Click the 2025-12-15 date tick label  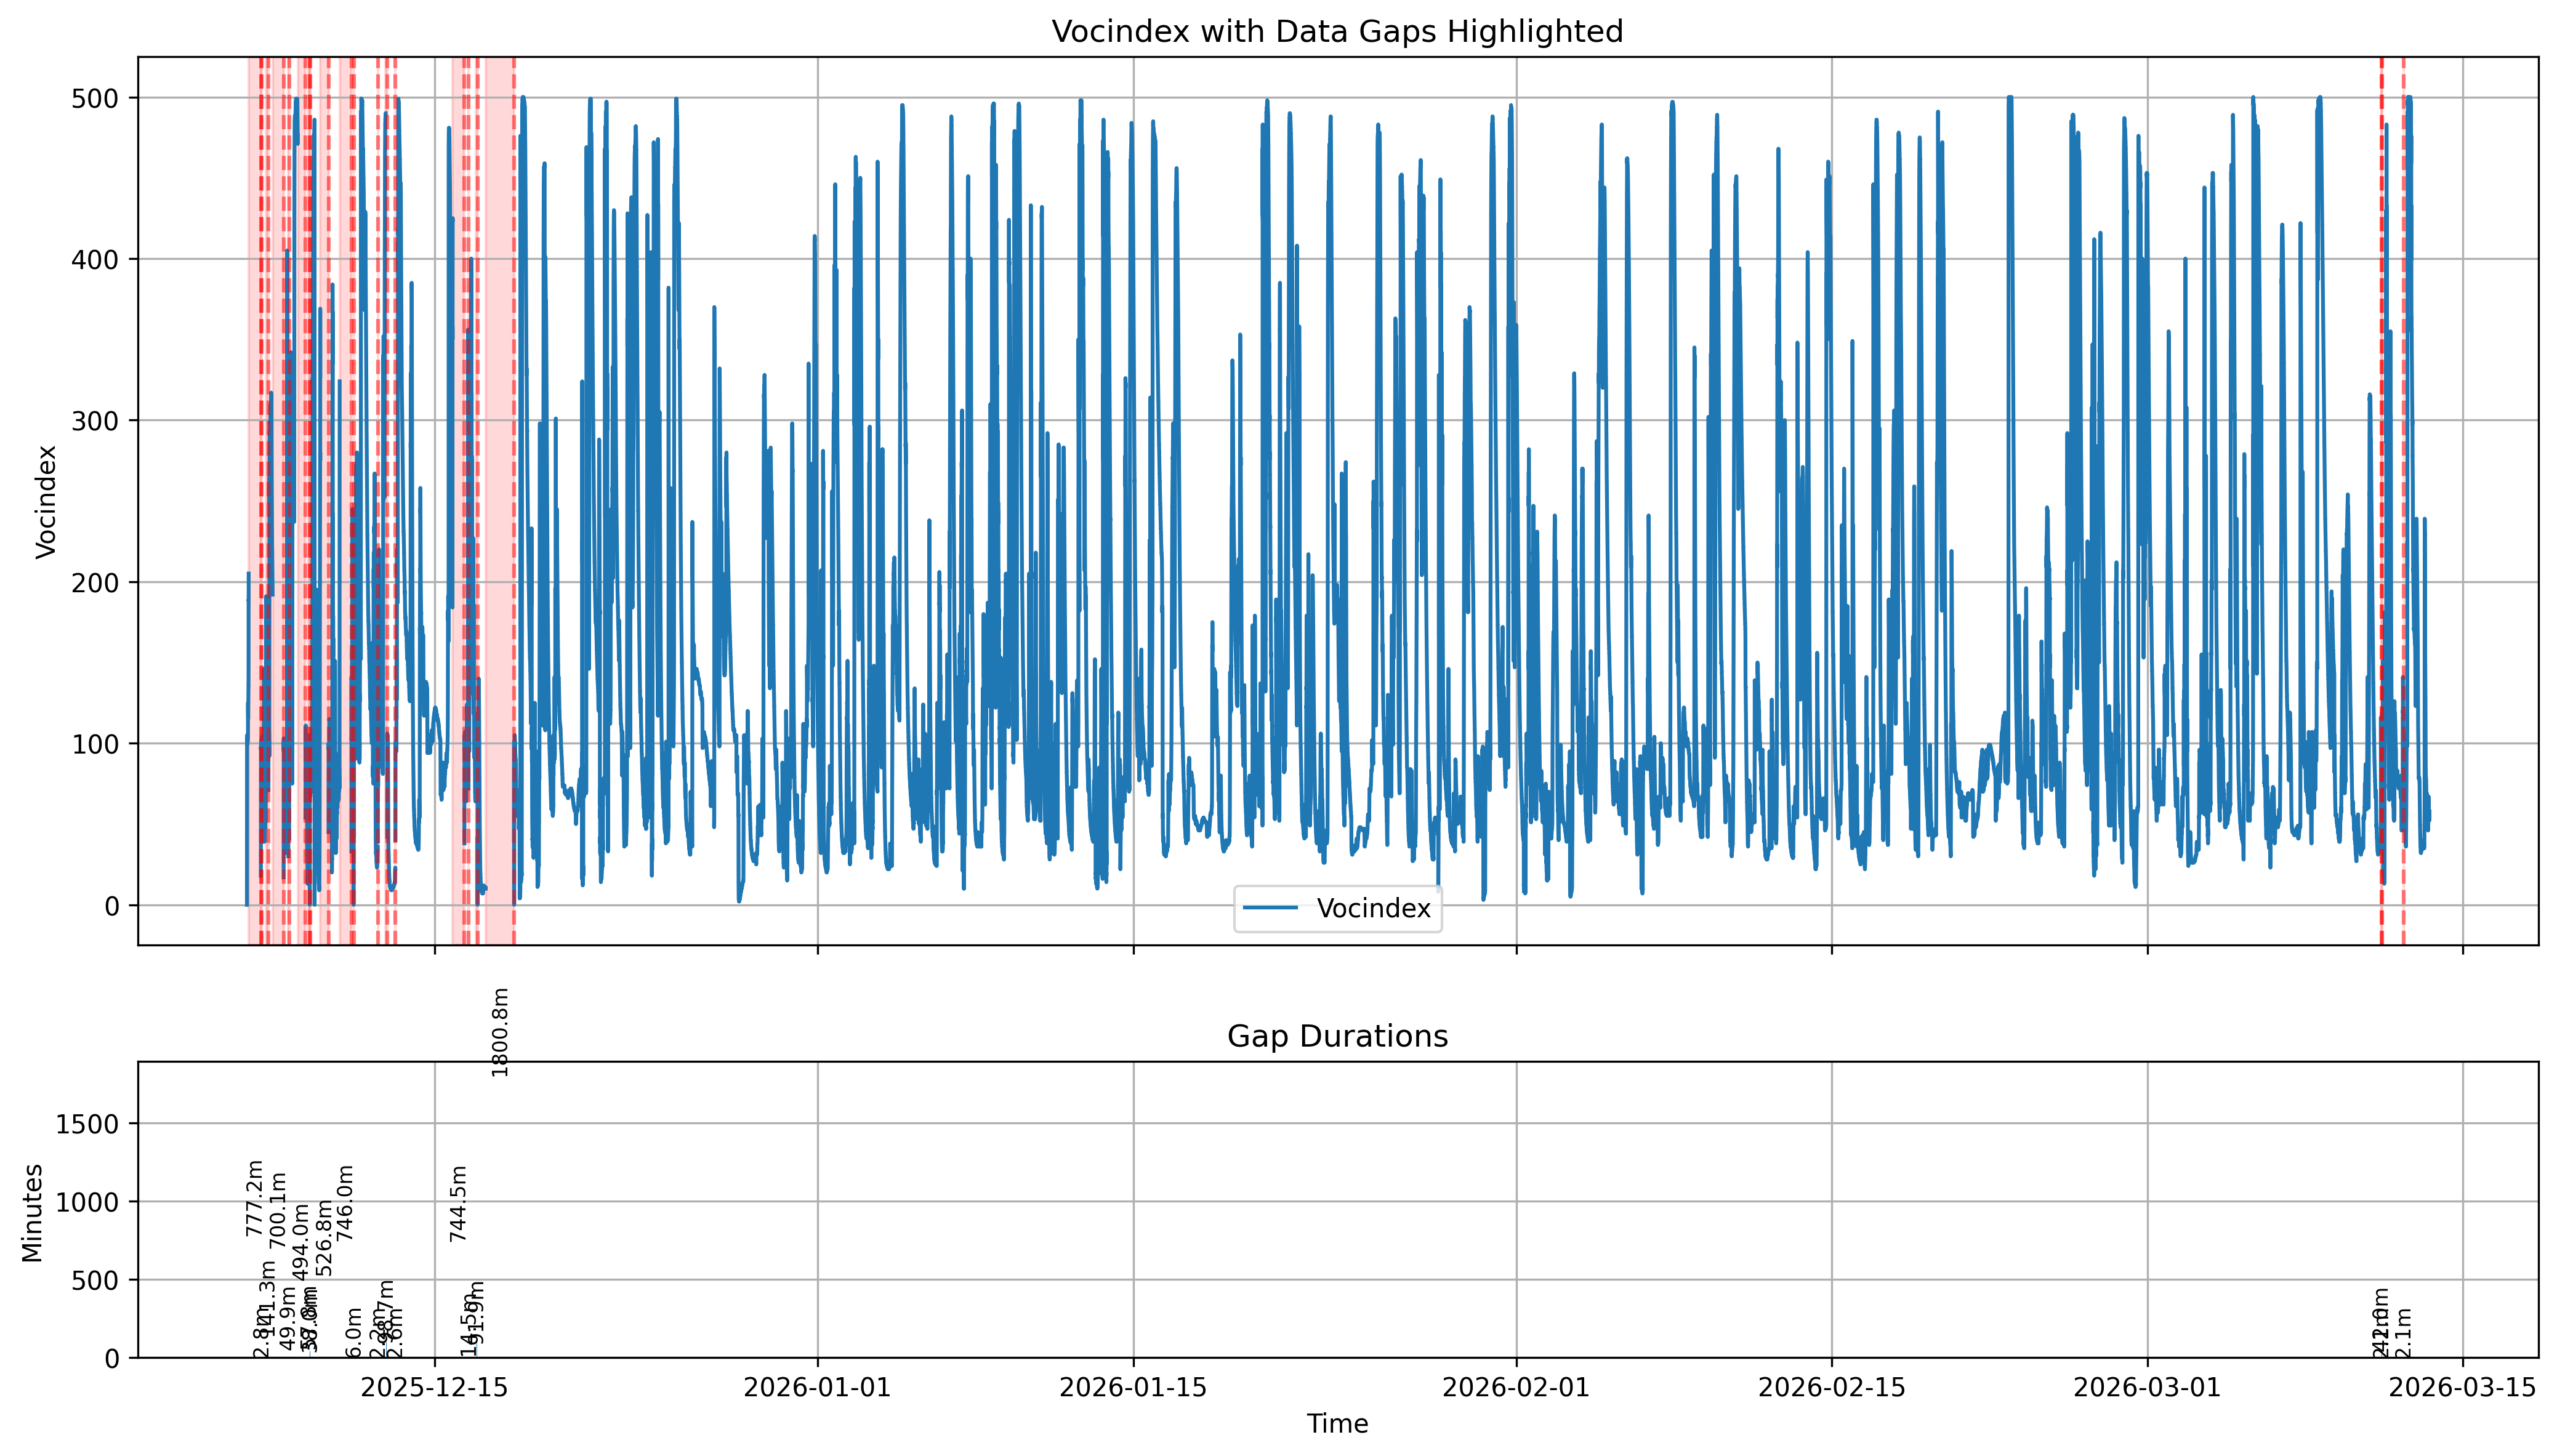point(434,1388)
